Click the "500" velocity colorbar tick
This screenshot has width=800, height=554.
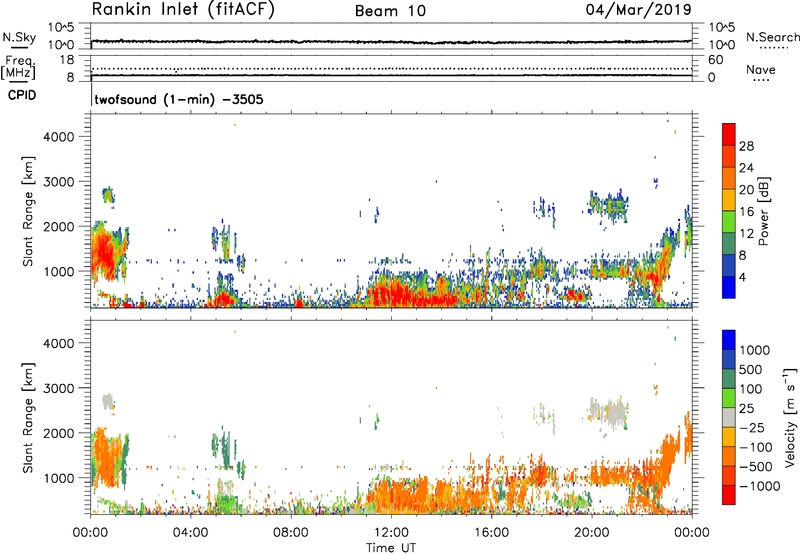pyautogui.click(x=751, y=370)
